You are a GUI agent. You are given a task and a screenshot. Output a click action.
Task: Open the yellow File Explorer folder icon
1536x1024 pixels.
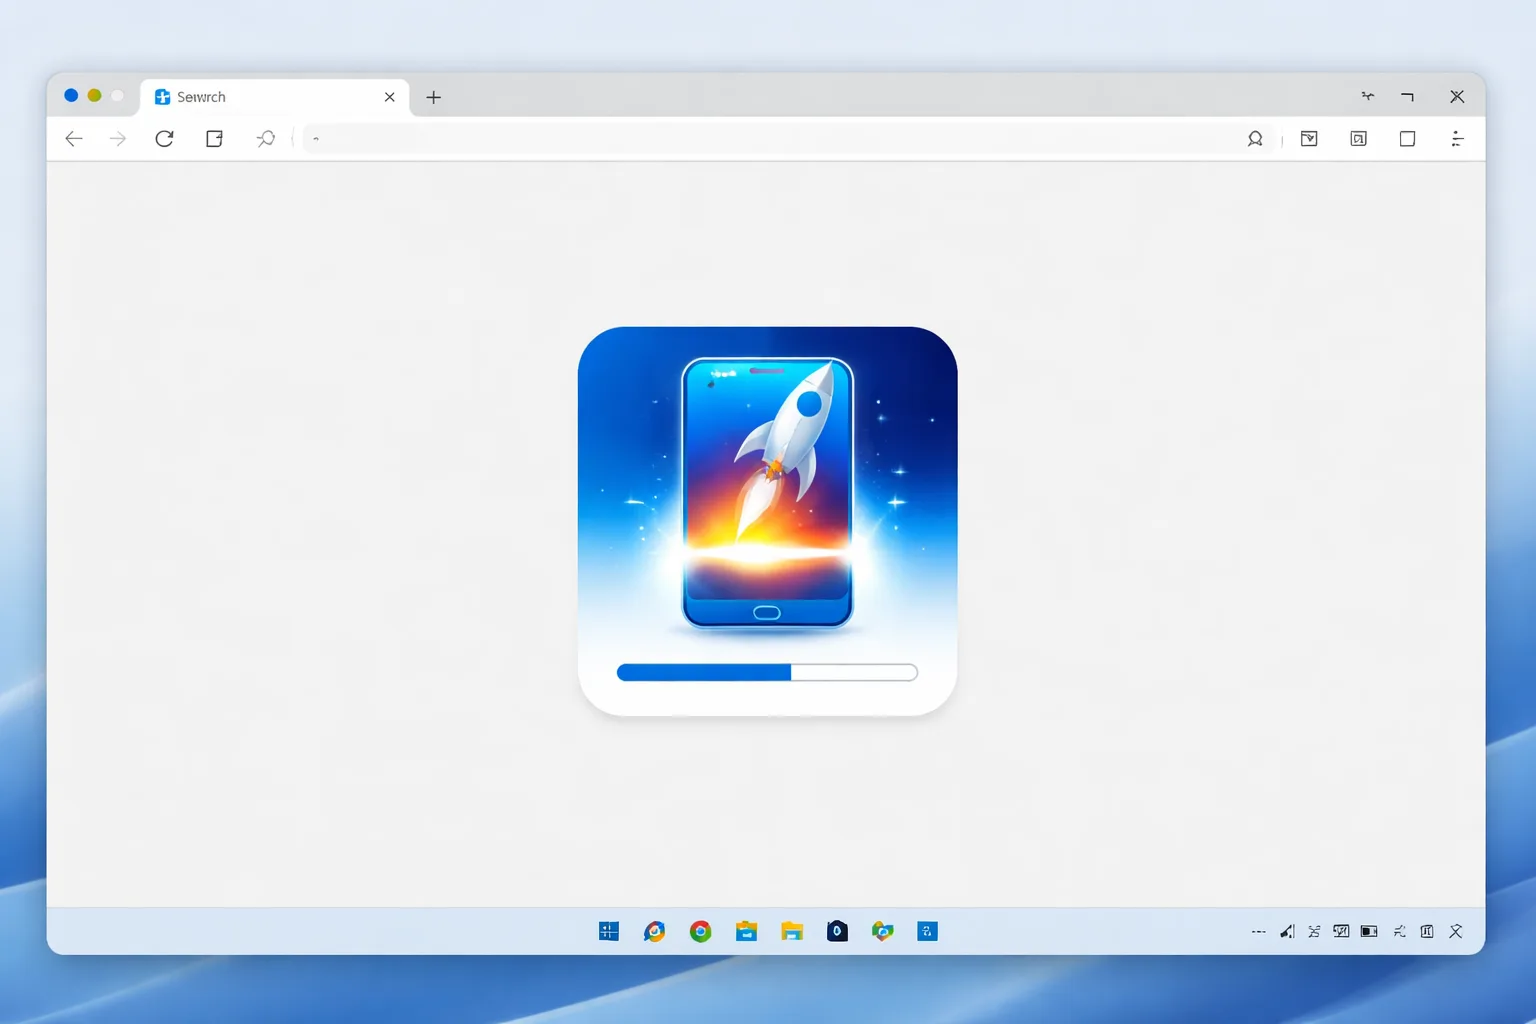tap(792, 932)
